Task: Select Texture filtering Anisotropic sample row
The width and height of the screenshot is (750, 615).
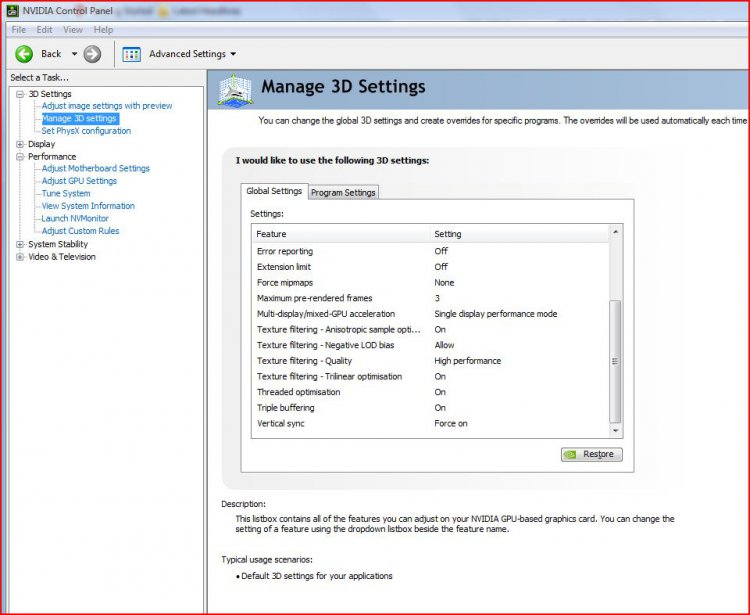Action: [430, 329]
